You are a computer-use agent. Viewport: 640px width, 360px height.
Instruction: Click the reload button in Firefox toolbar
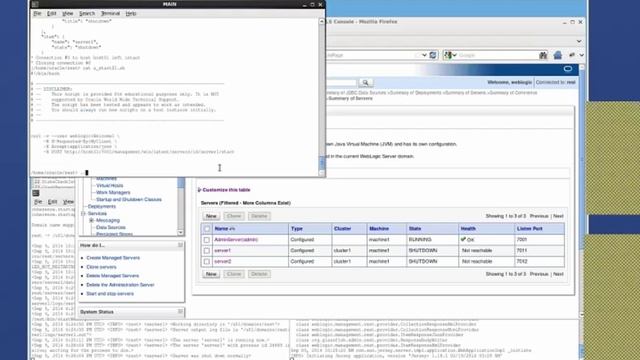(x=433, y=55)
